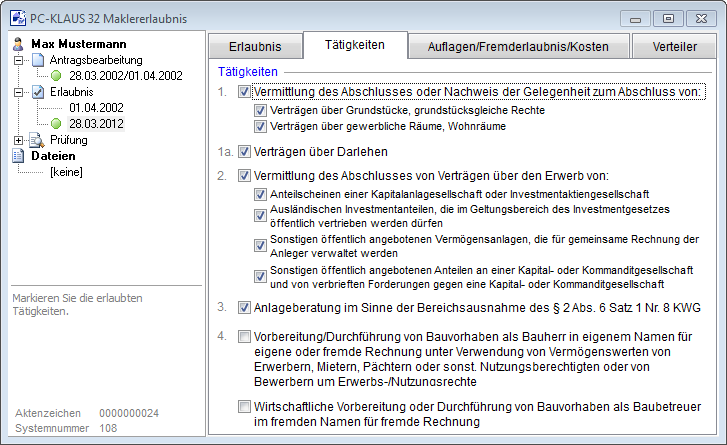Expand the Prüfung tree node
Image resolution: width=727 pixels, height=445 pixels.
[x=20, y=140]
